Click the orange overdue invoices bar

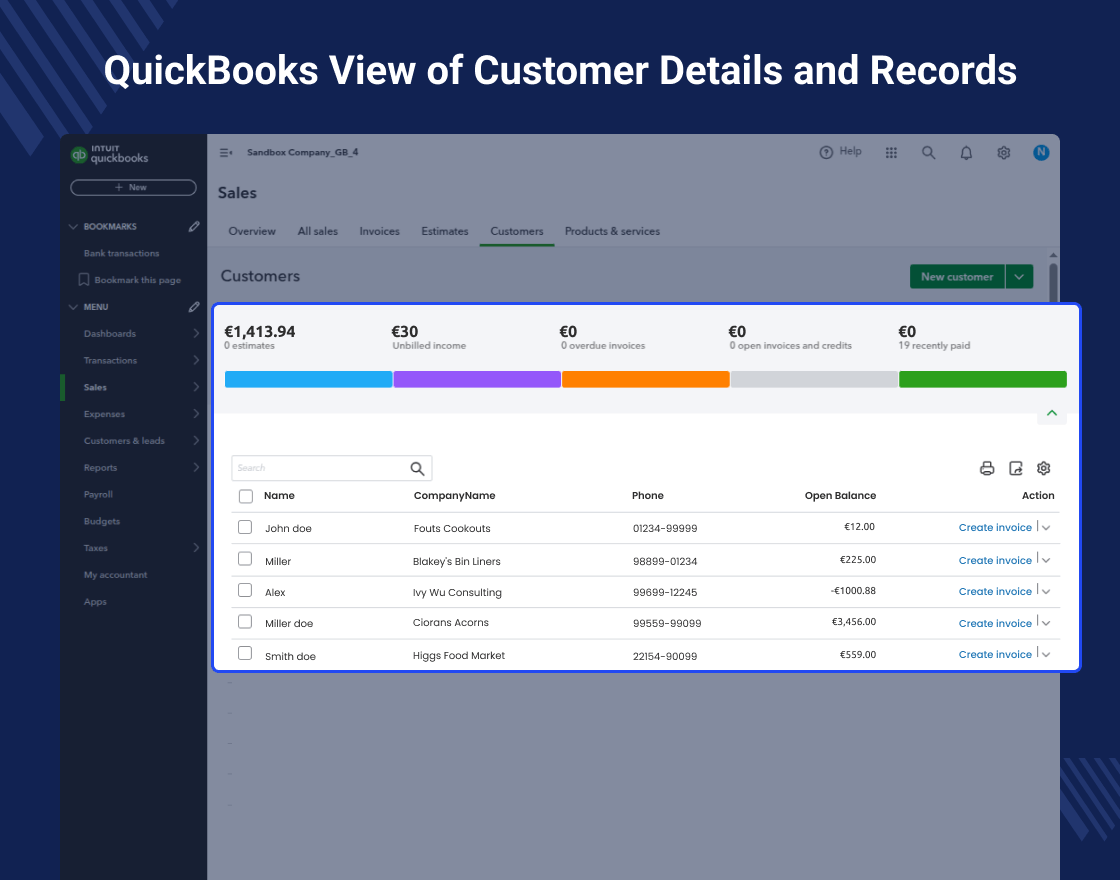coord(646,379)
